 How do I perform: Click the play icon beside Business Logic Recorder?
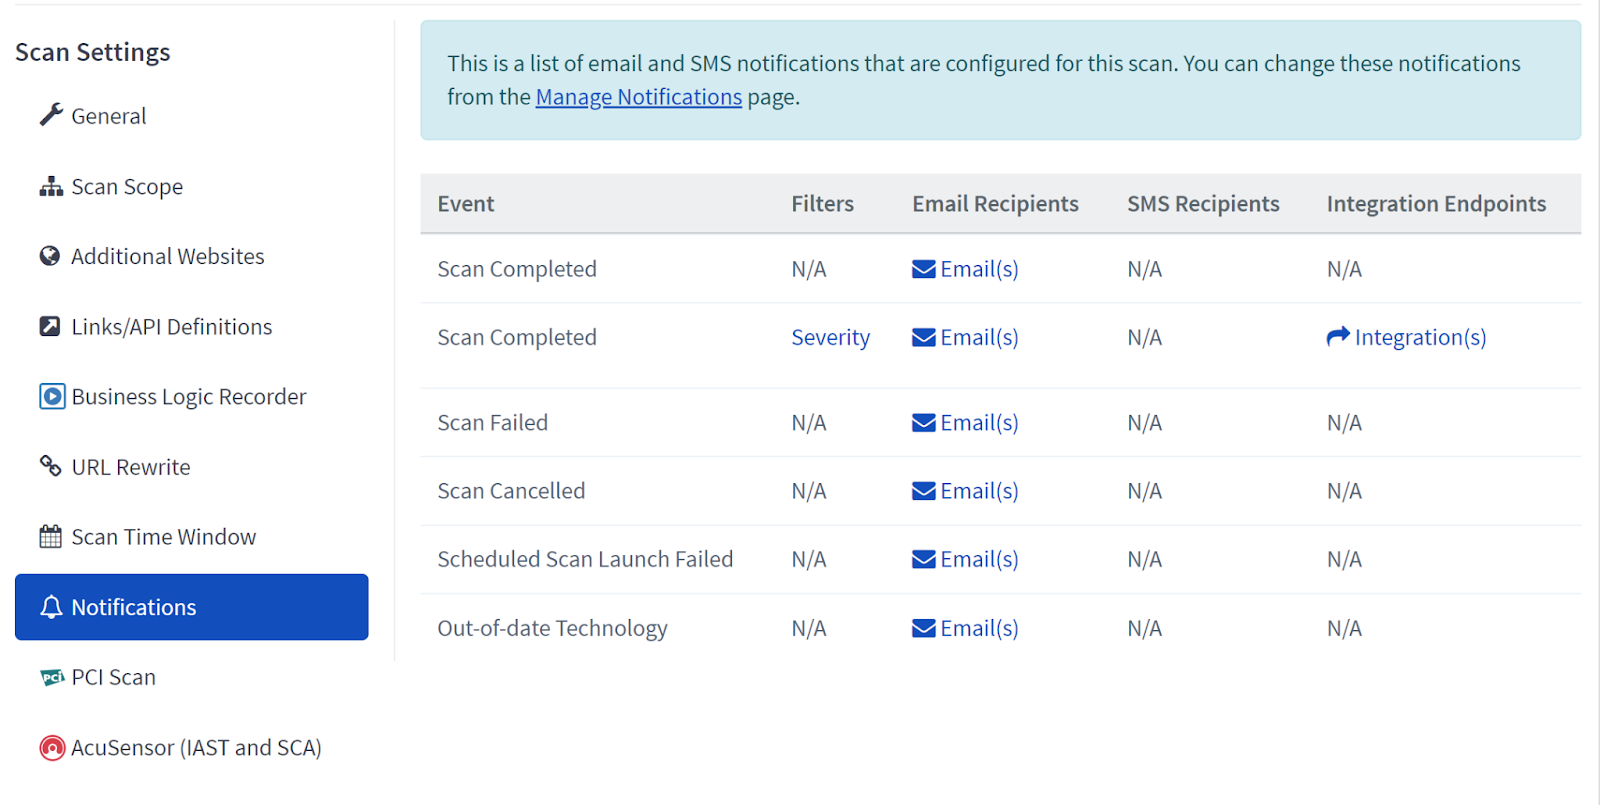pos(52,396)
